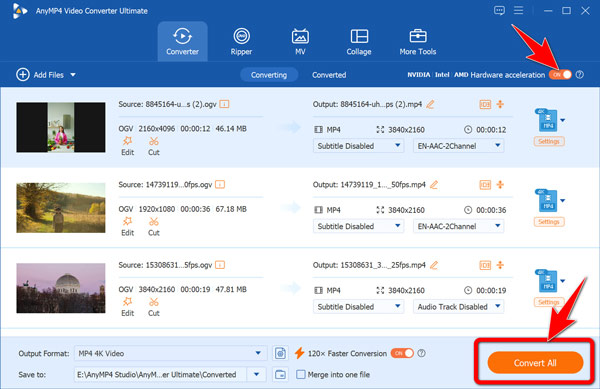Browse output folder with folder icon
This screenshot has height=389, width=600.
pyautogui.click(x=280, y=374)
